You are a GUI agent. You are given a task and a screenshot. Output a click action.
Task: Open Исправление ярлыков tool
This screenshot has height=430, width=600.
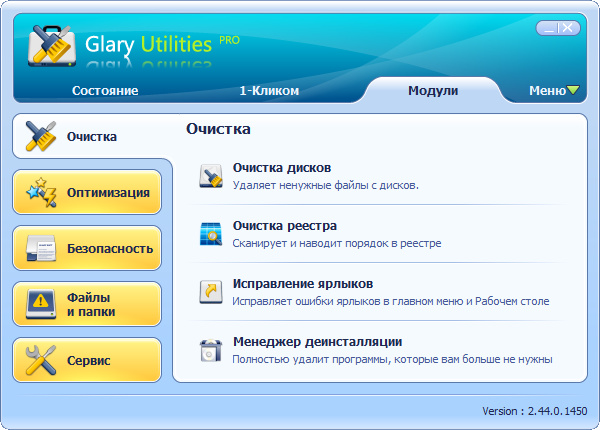coord(303,284)
